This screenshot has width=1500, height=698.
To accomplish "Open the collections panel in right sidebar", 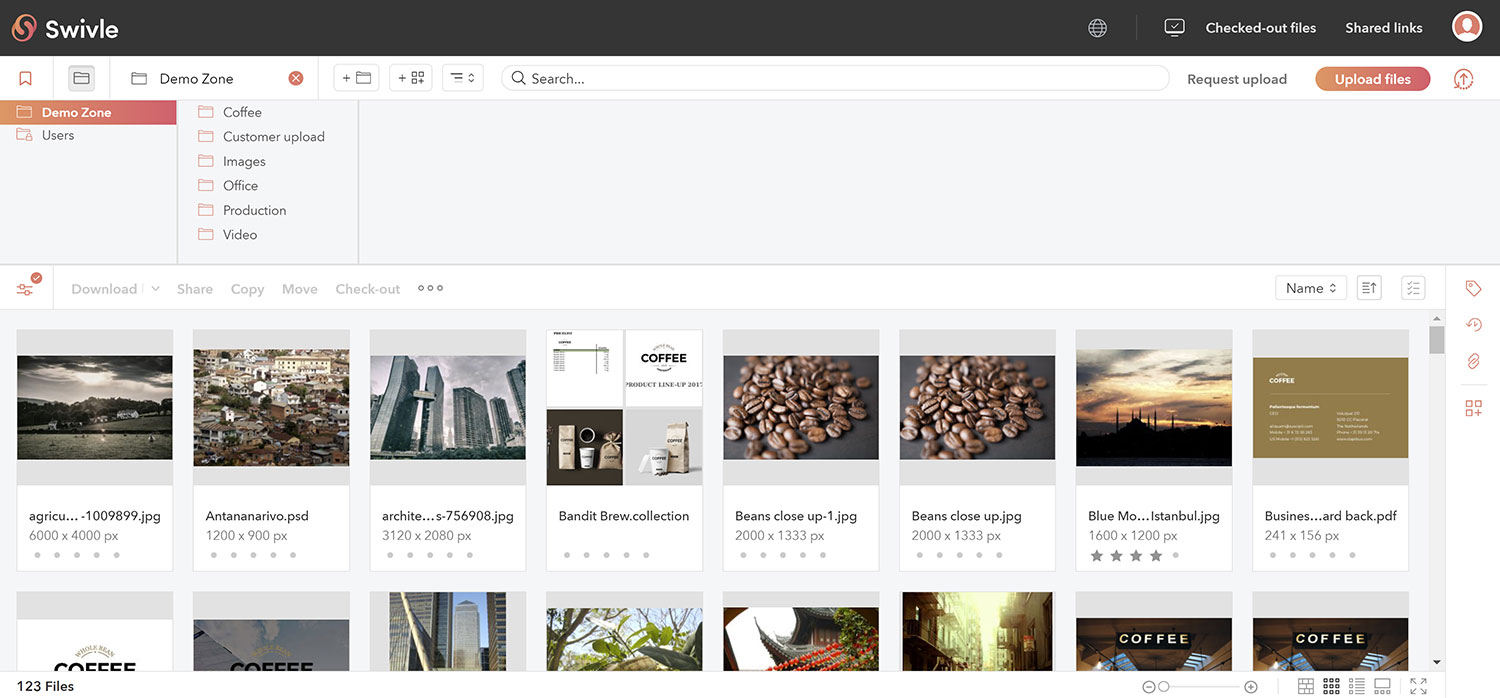I will coord(1473,408).
